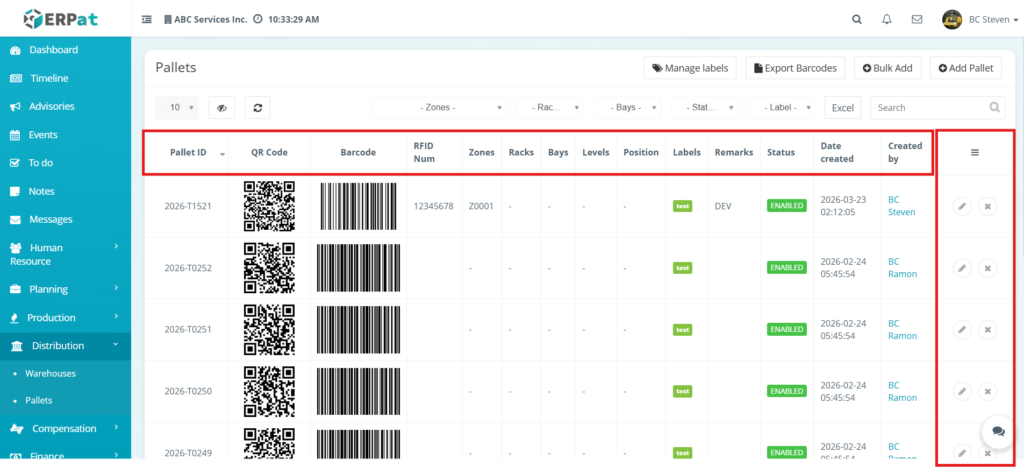Viewport: 1024px width, 467px height.
Task: Sort table by Pallet ID column header
Action: (187, 153)
